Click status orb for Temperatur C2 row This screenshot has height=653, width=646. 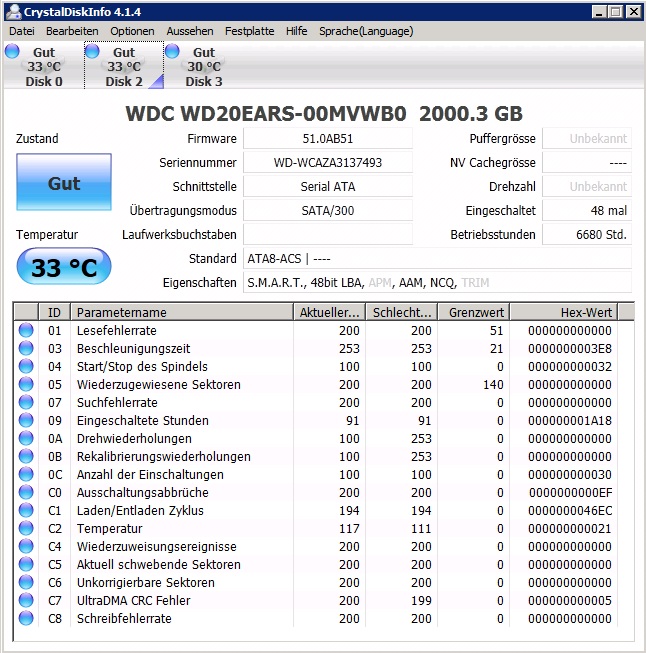pyautogui.click(x=26, y=528)
